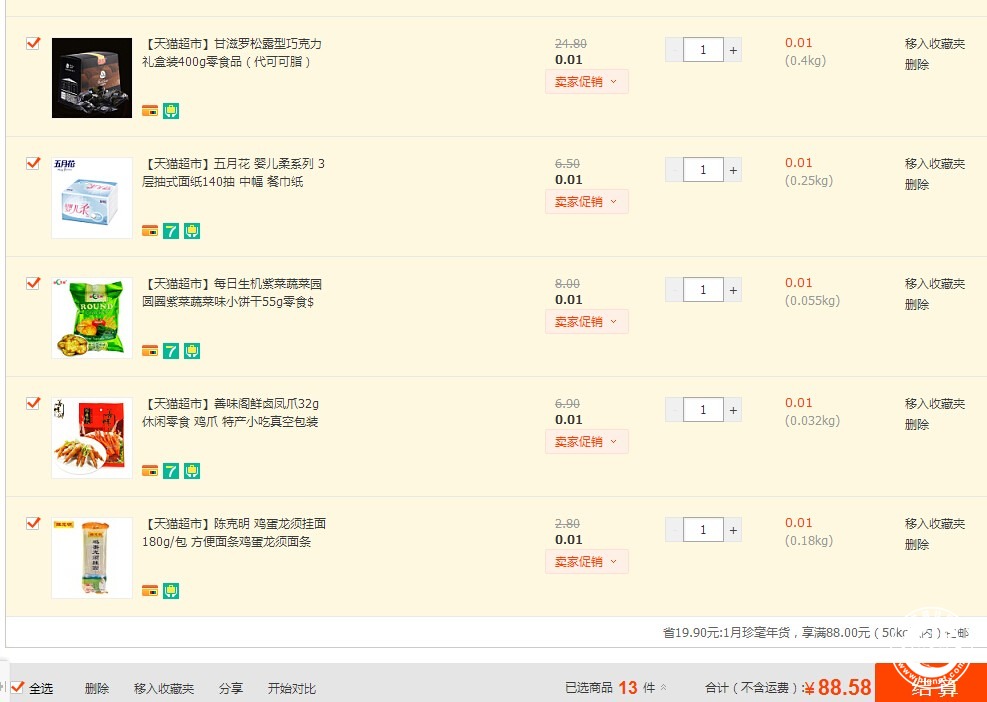Image resolution: width=987 pixels, height=702 pixels.
Task: Uncheck the 陈克明 鸡蛋龙须挂面 checkbox
Action: 33,523
